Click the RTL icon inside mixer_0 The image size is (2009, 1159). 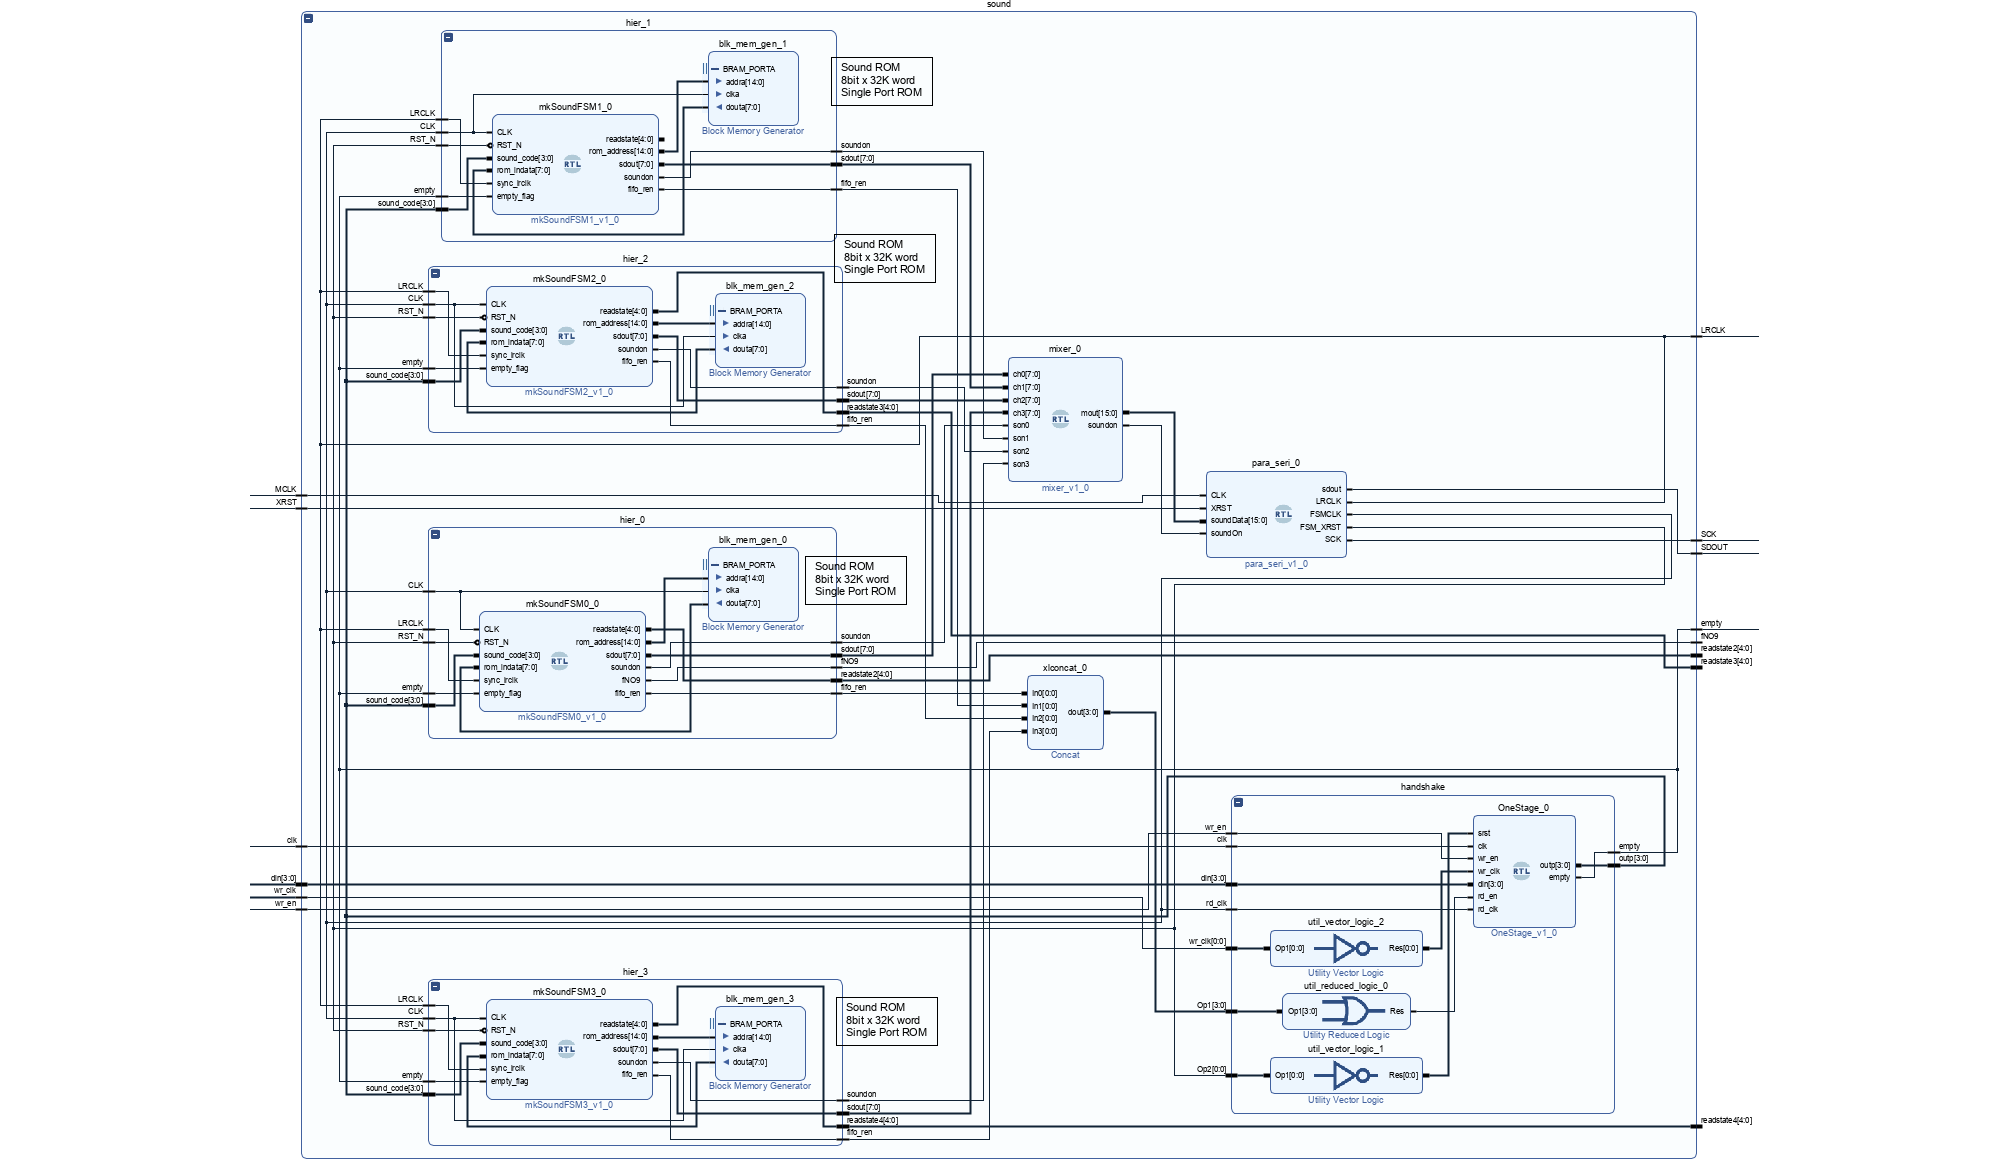point(1060,419)
